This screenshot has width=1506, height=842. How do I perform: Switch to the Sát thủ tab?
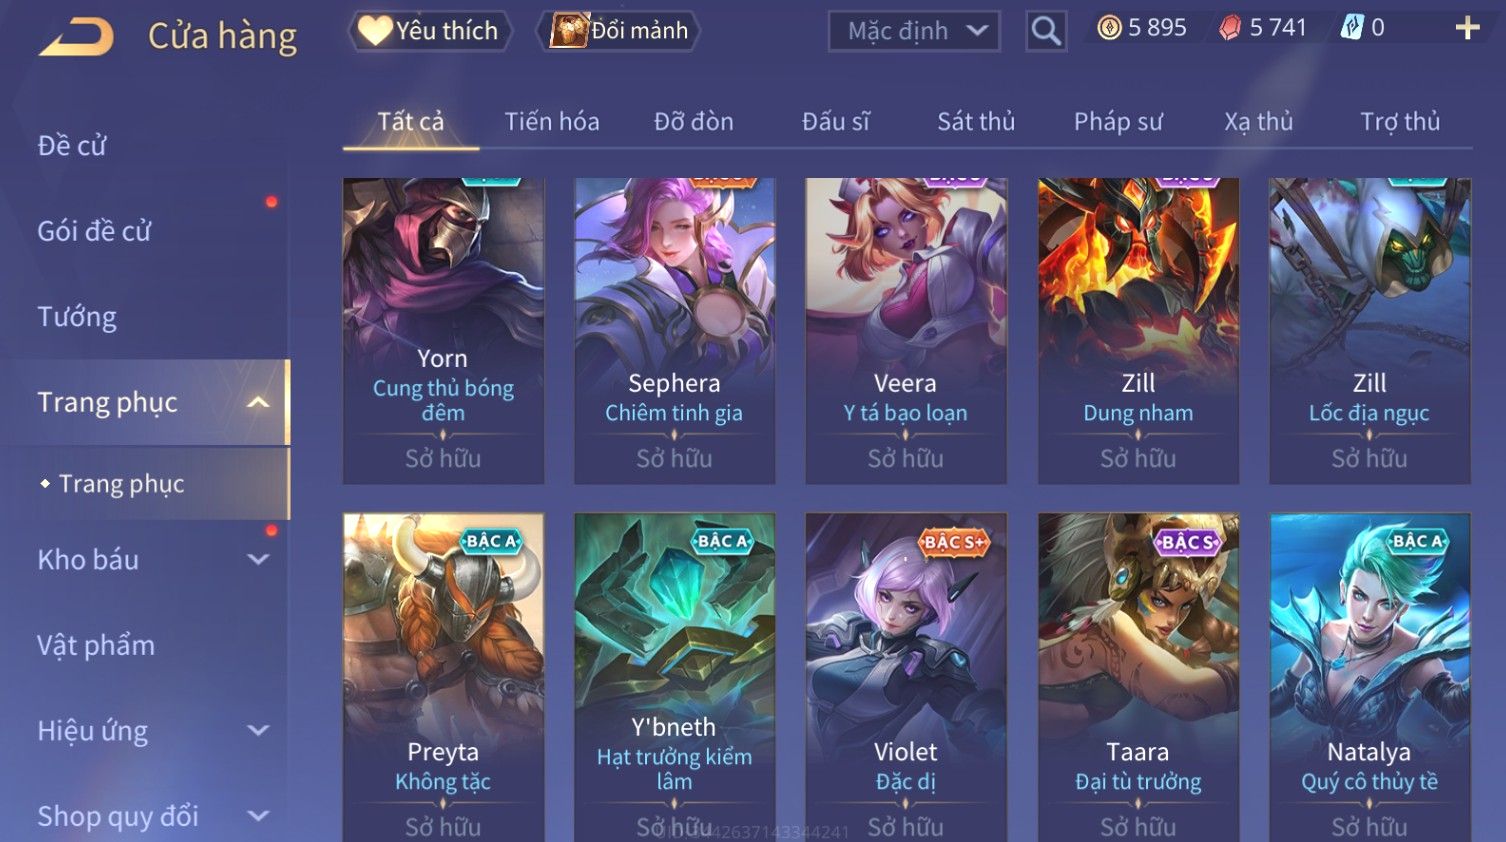point(976,122)
